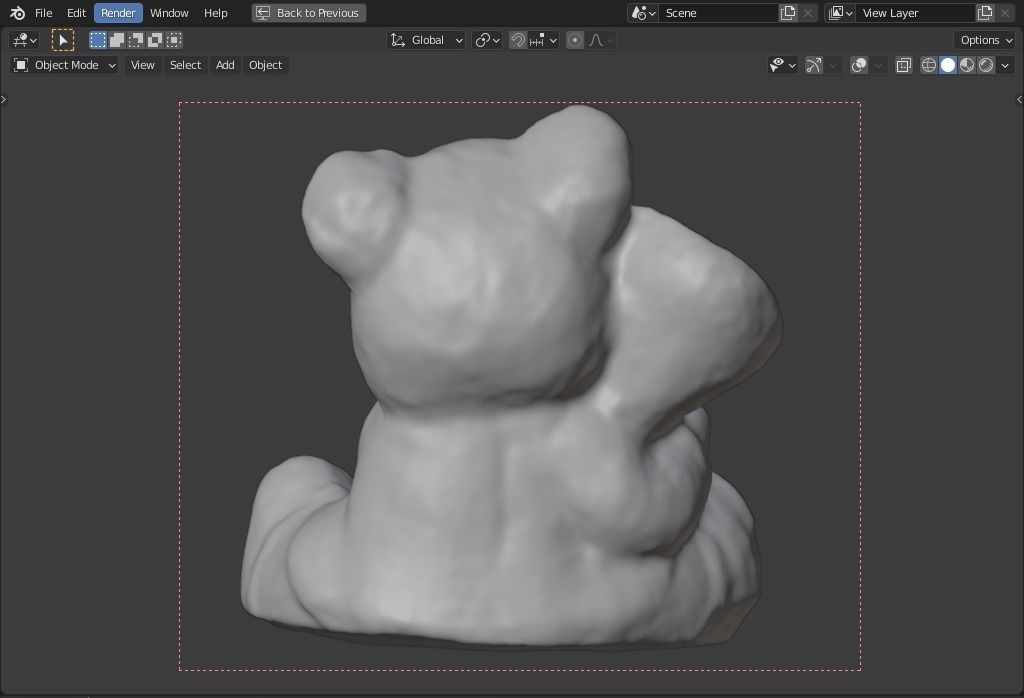Click the Back to Previous button
Viewport: 1024px width, 698px height.
coord(308,13)
